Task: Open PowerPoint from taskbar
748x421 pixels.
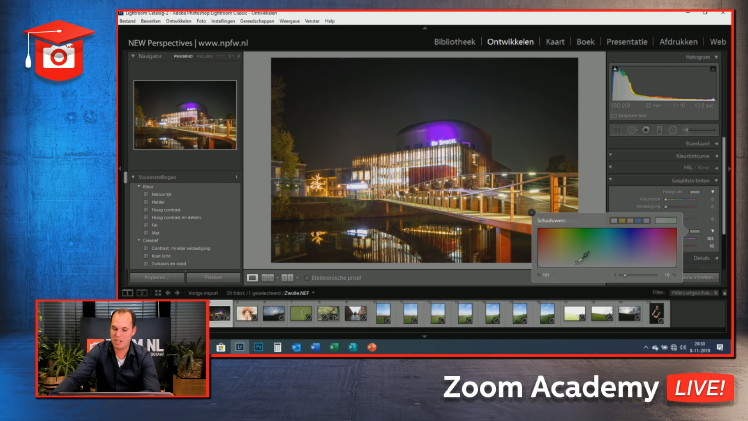Action: point(372,347)
